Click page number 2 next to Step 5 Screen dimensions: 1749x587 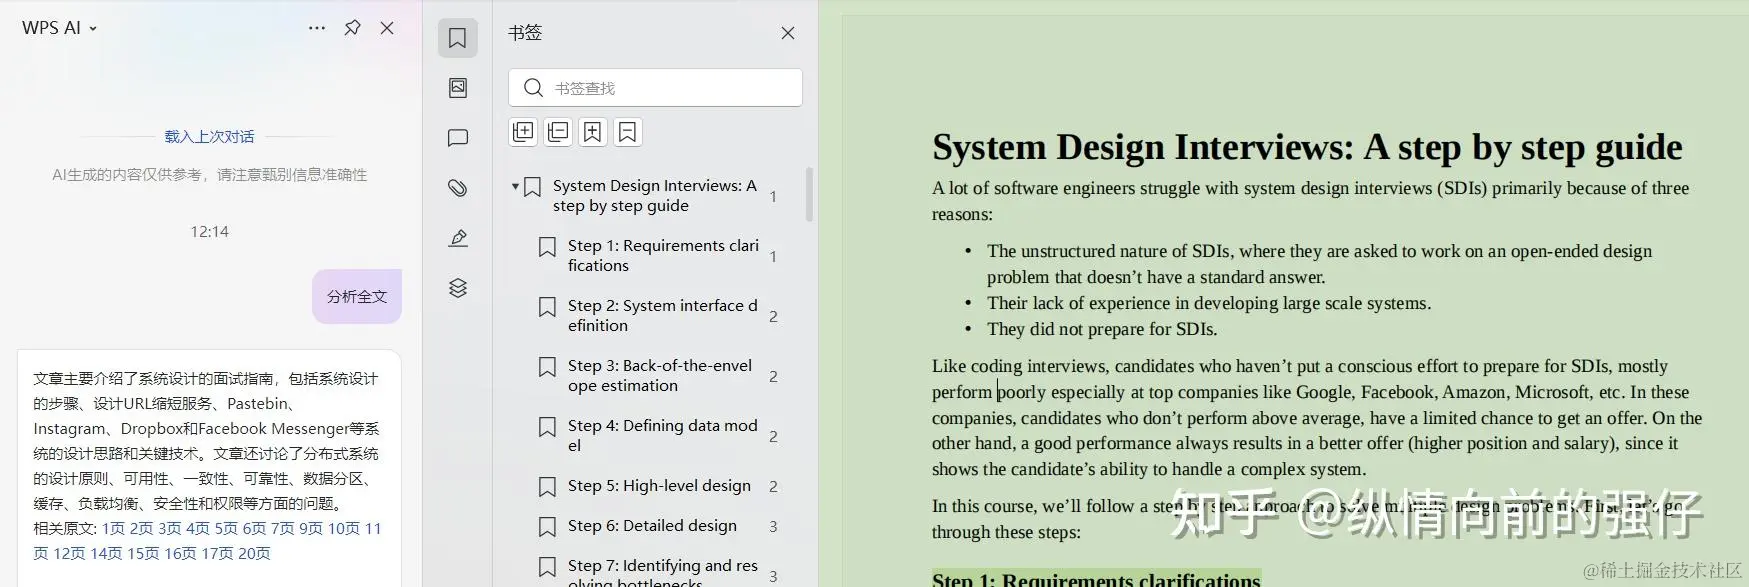coord(773,487)
